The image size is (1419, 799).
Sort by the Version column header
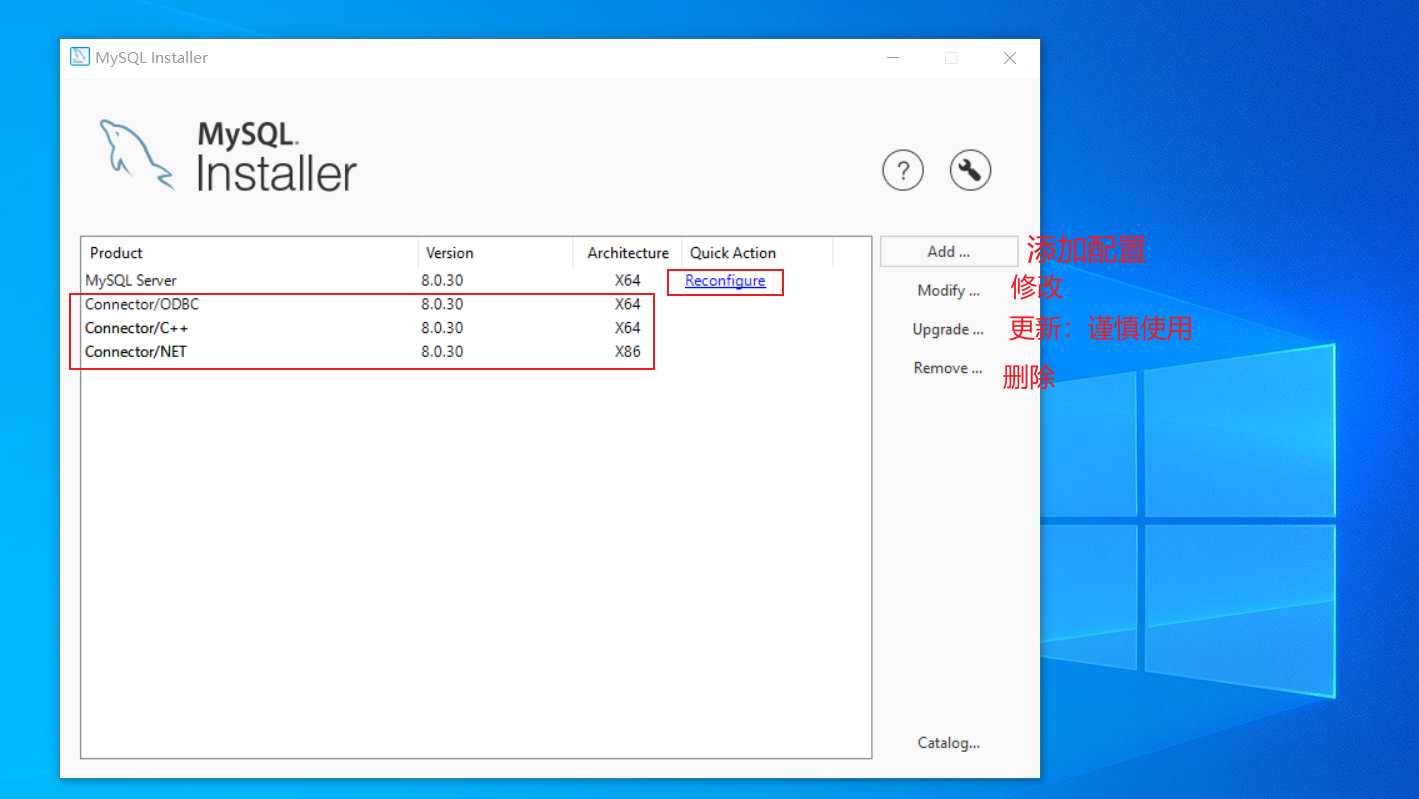496,253
